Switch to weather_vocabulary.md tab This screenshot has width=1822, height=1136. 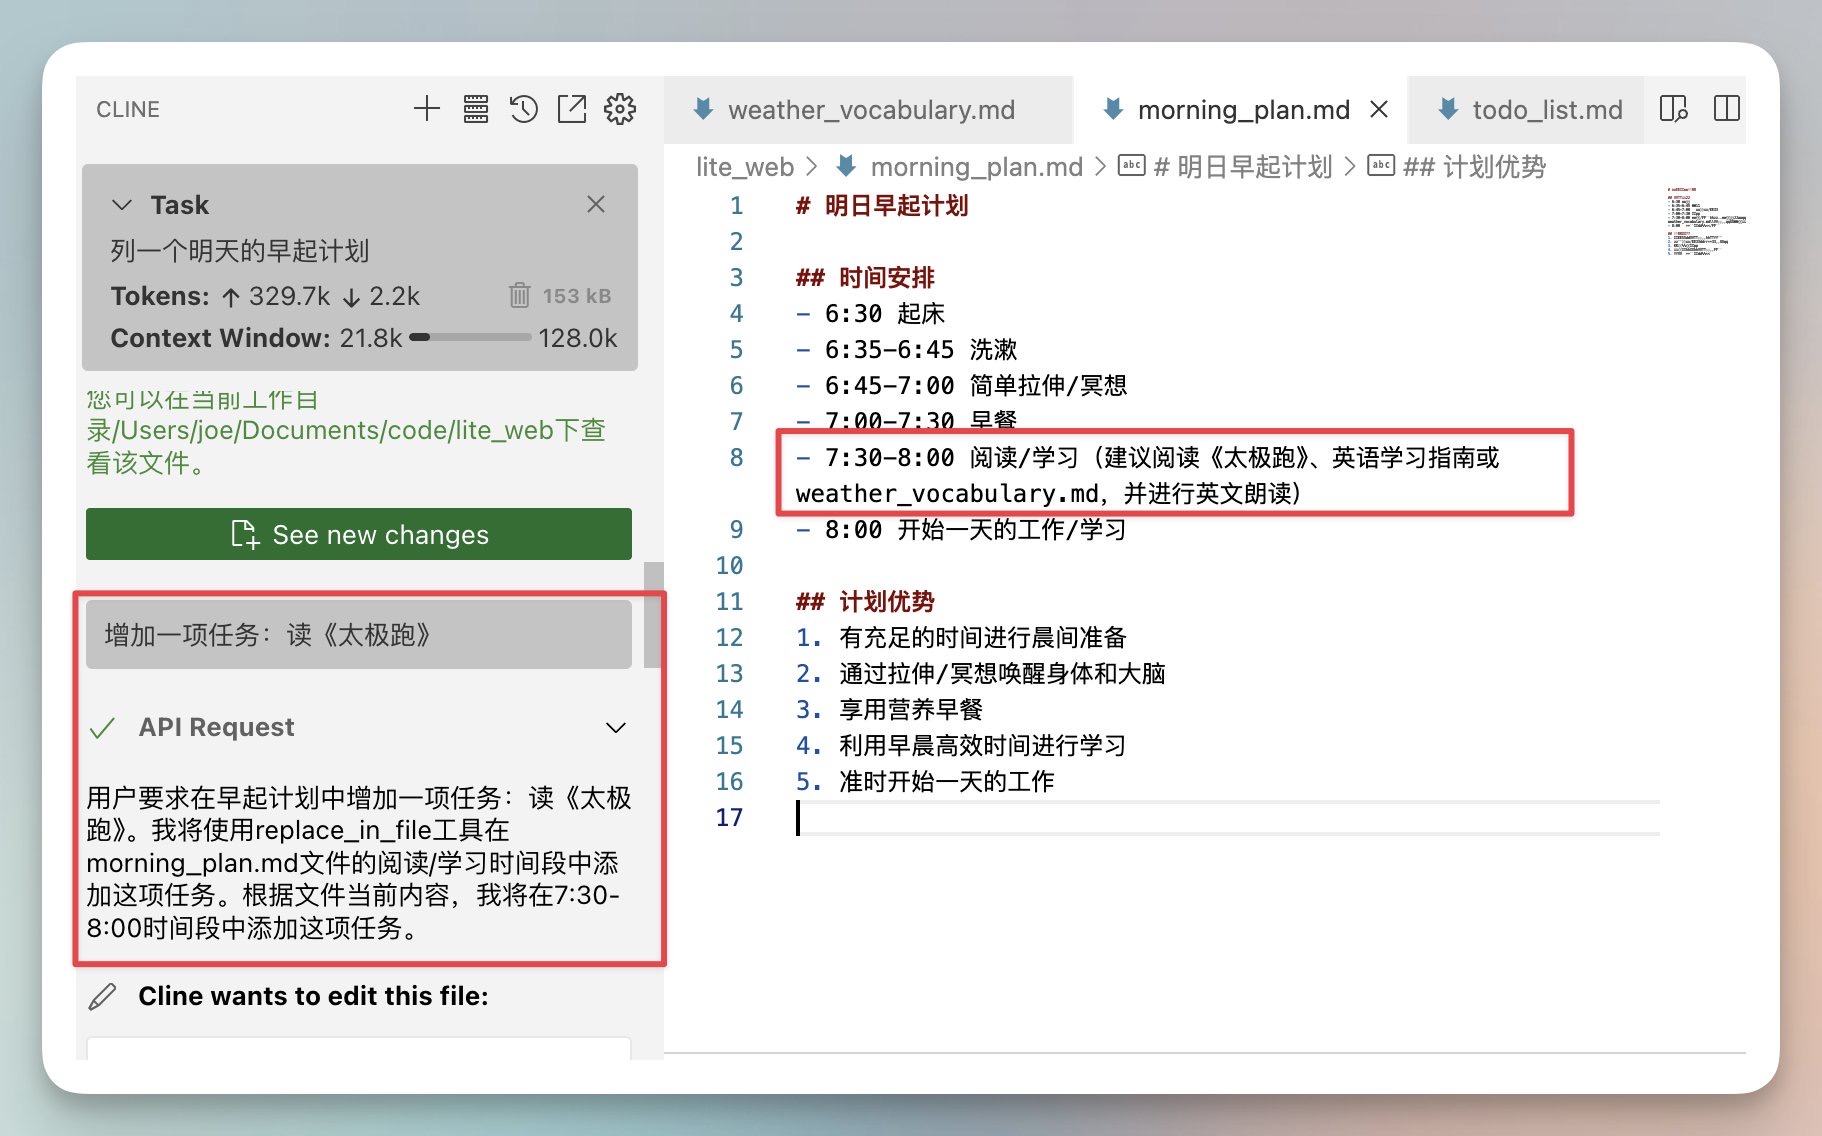point(870,110)
